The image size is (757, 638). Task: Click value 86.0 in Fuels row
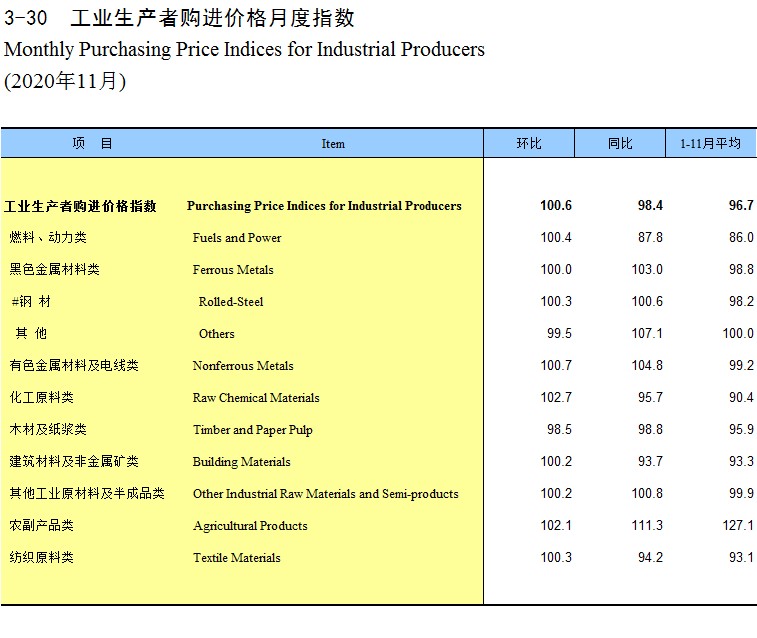[x=741, y=237]
